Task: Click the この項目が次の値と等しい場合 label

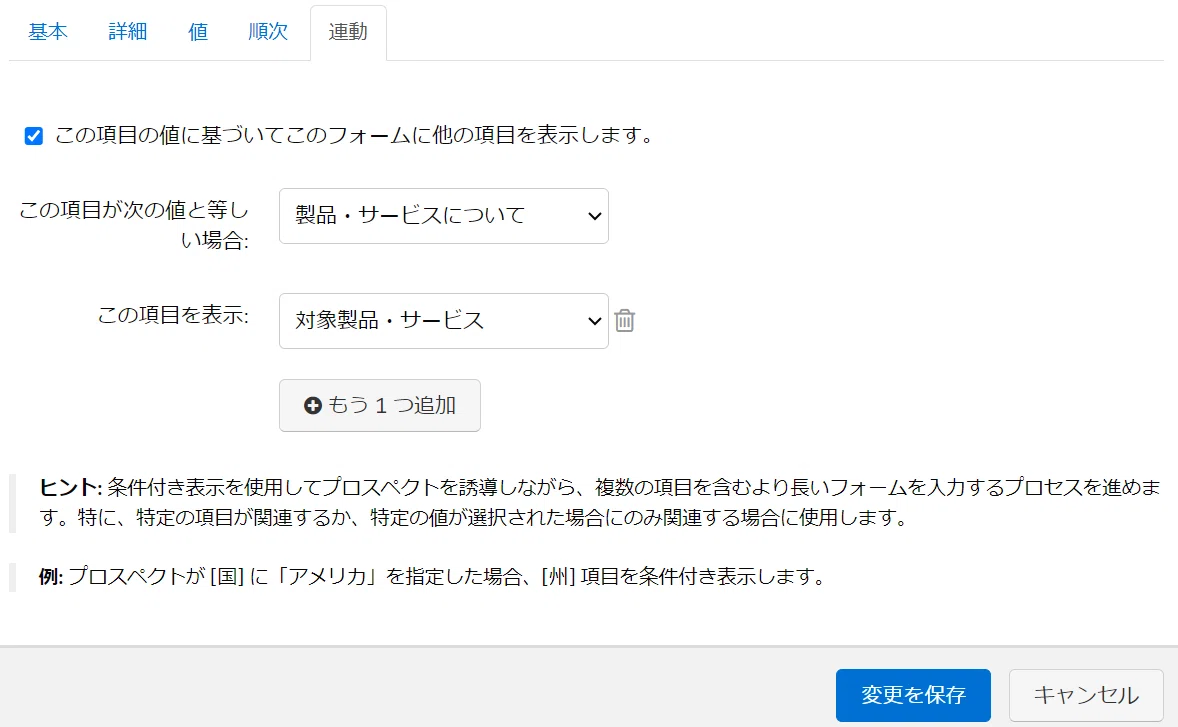Action: tap(134, 225)
